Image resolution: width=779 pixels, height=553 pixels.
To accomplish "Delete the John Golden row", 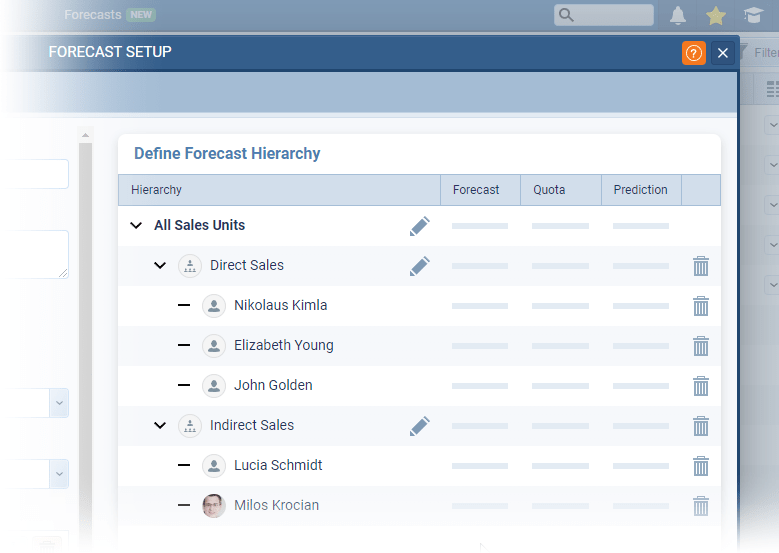I will point(701,386).
